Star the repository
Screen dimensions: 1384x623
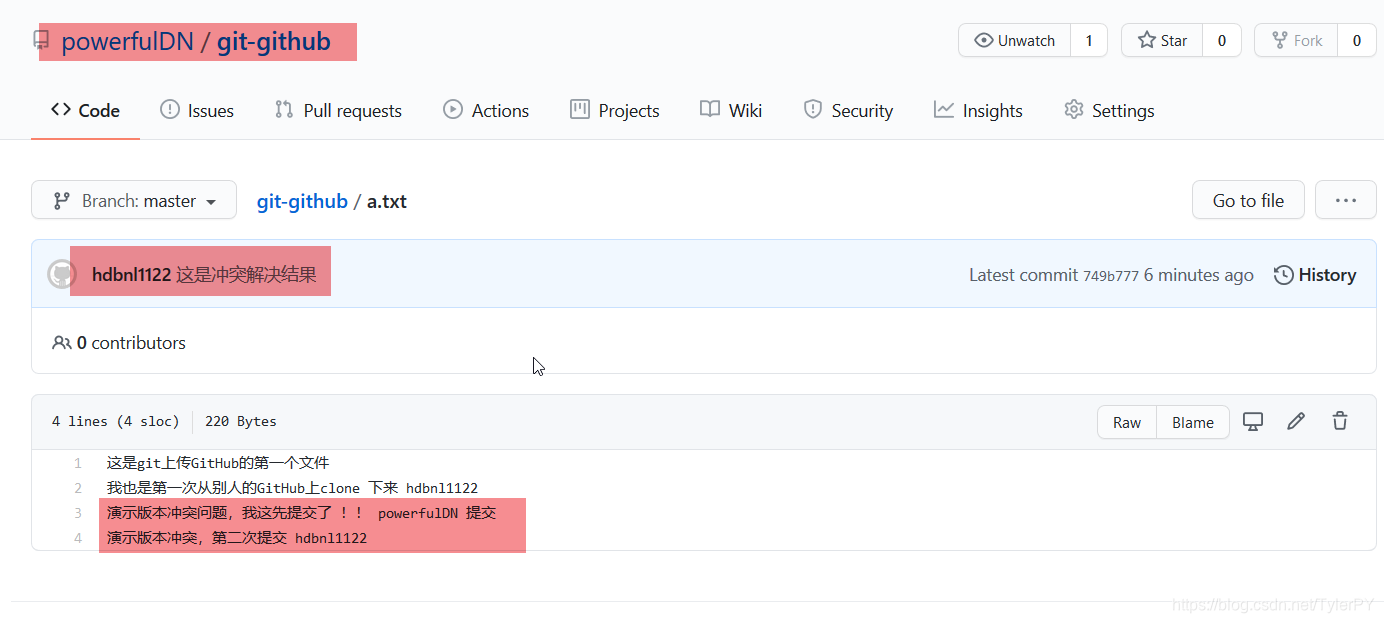coord(1162,40)
